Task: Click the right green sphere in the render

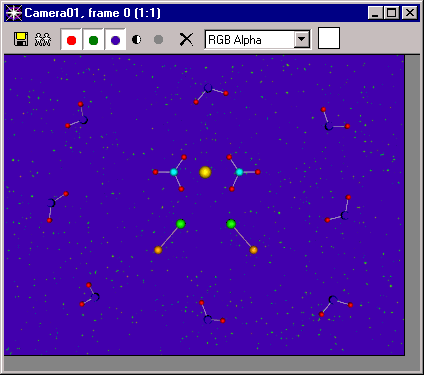Action: 231,224
